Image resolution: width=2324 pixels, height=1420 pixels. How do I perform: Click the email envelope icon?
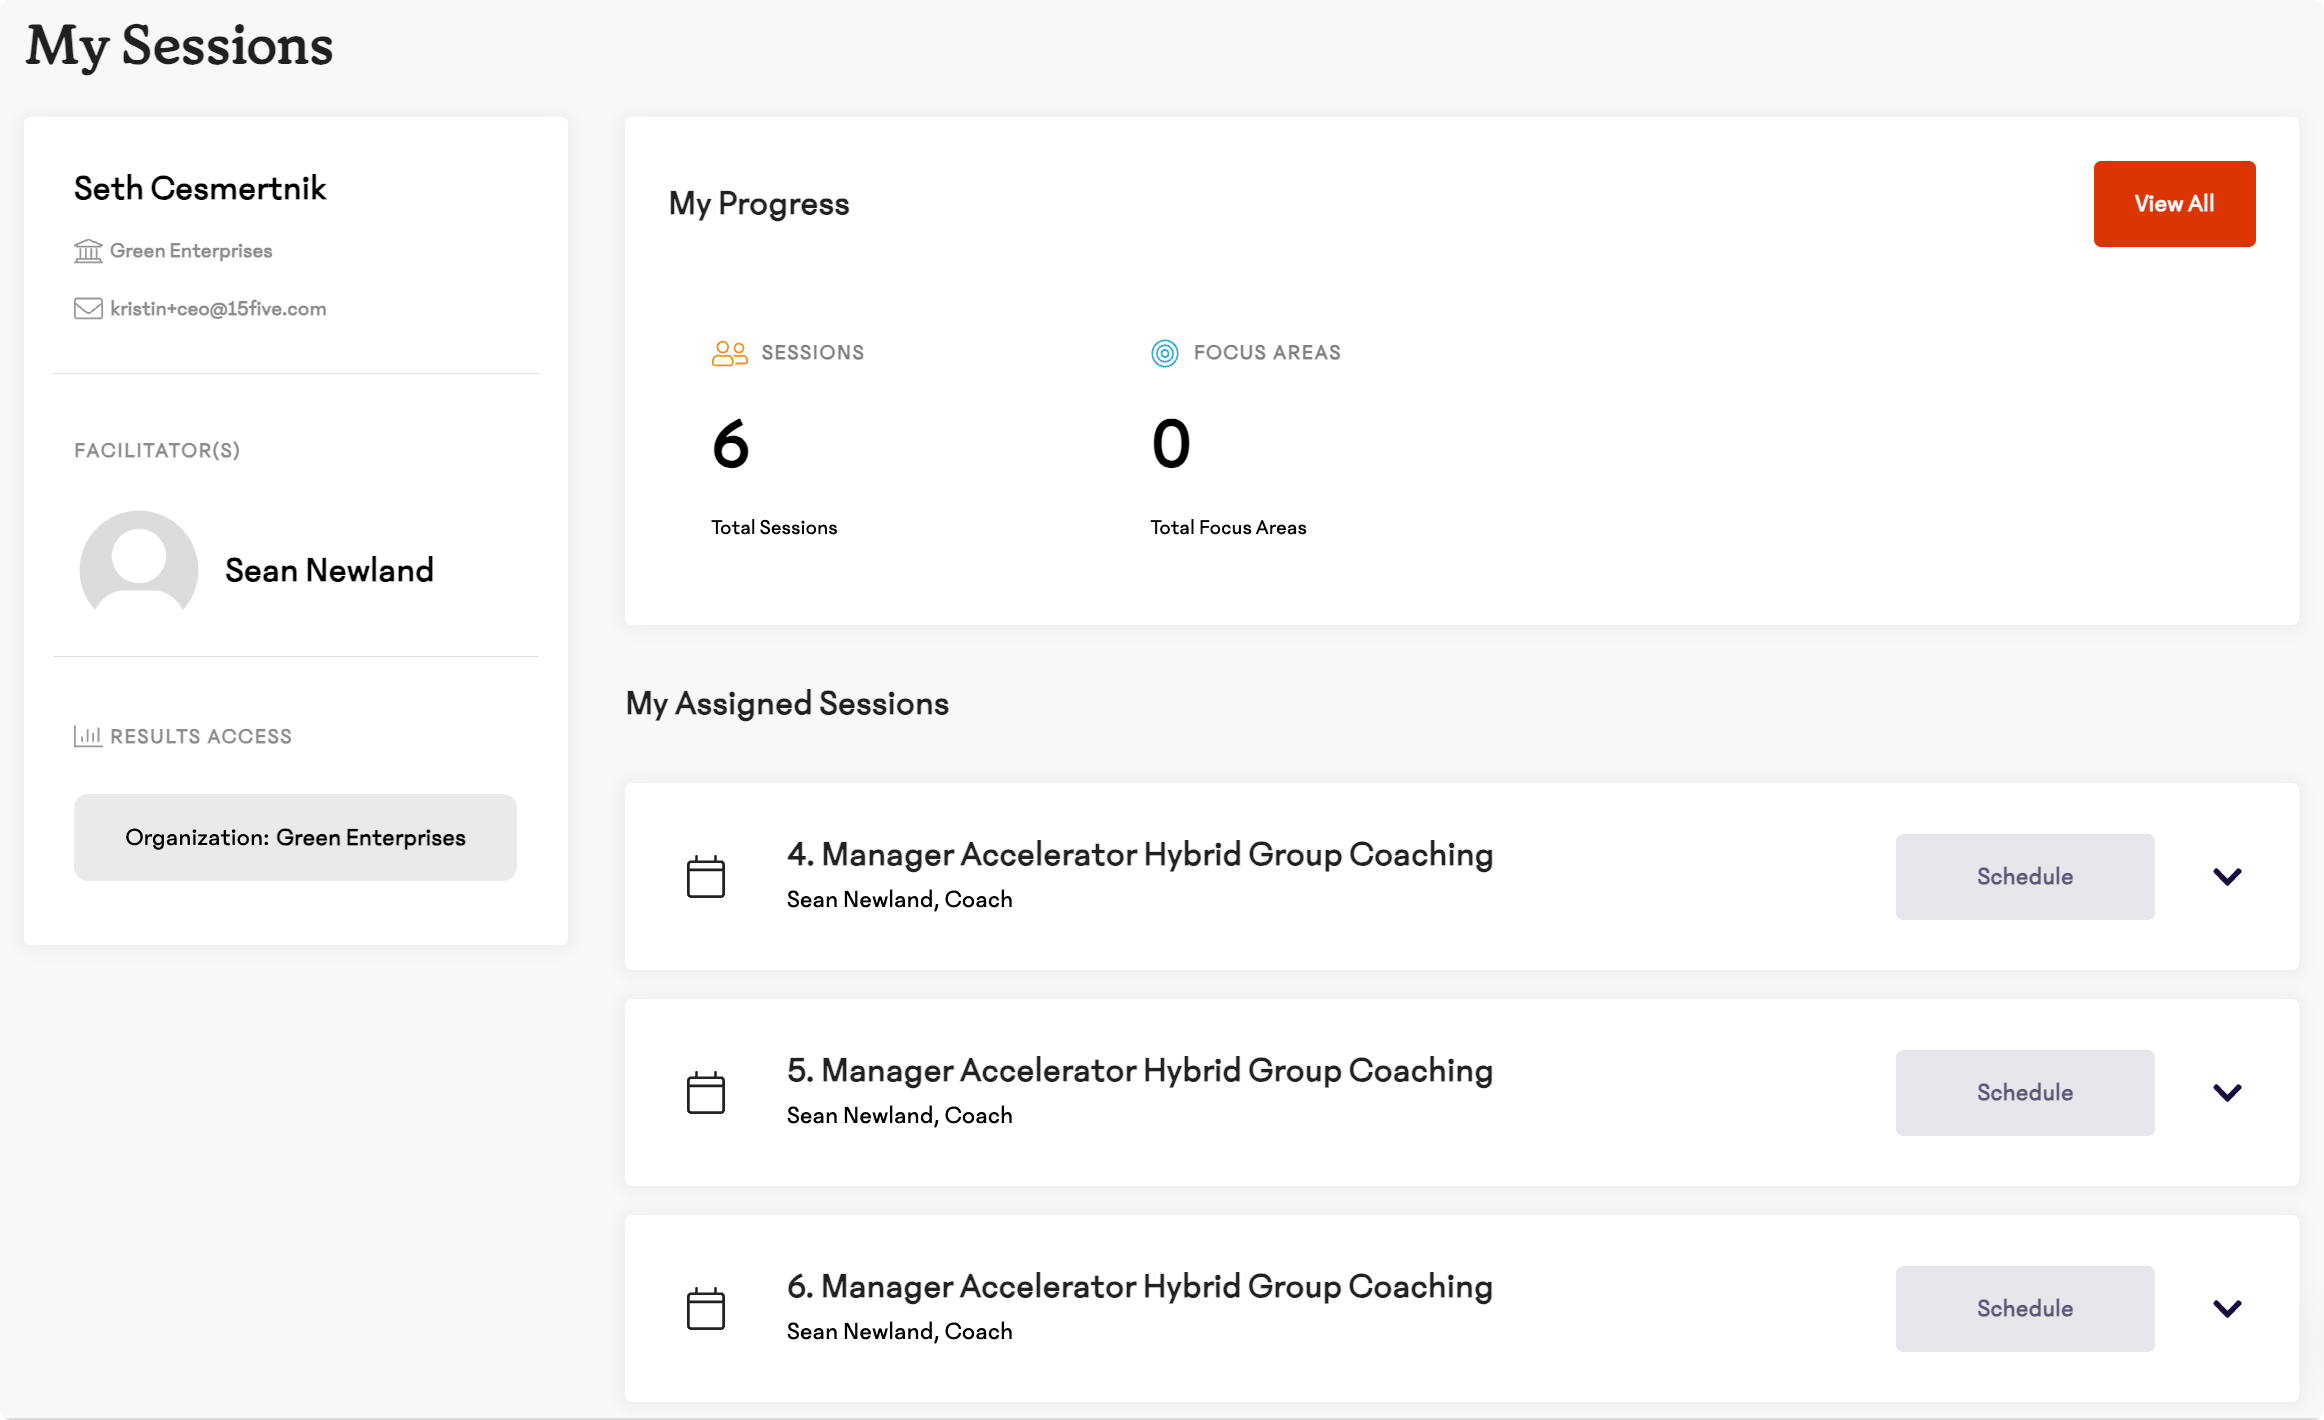pos(88,309)
